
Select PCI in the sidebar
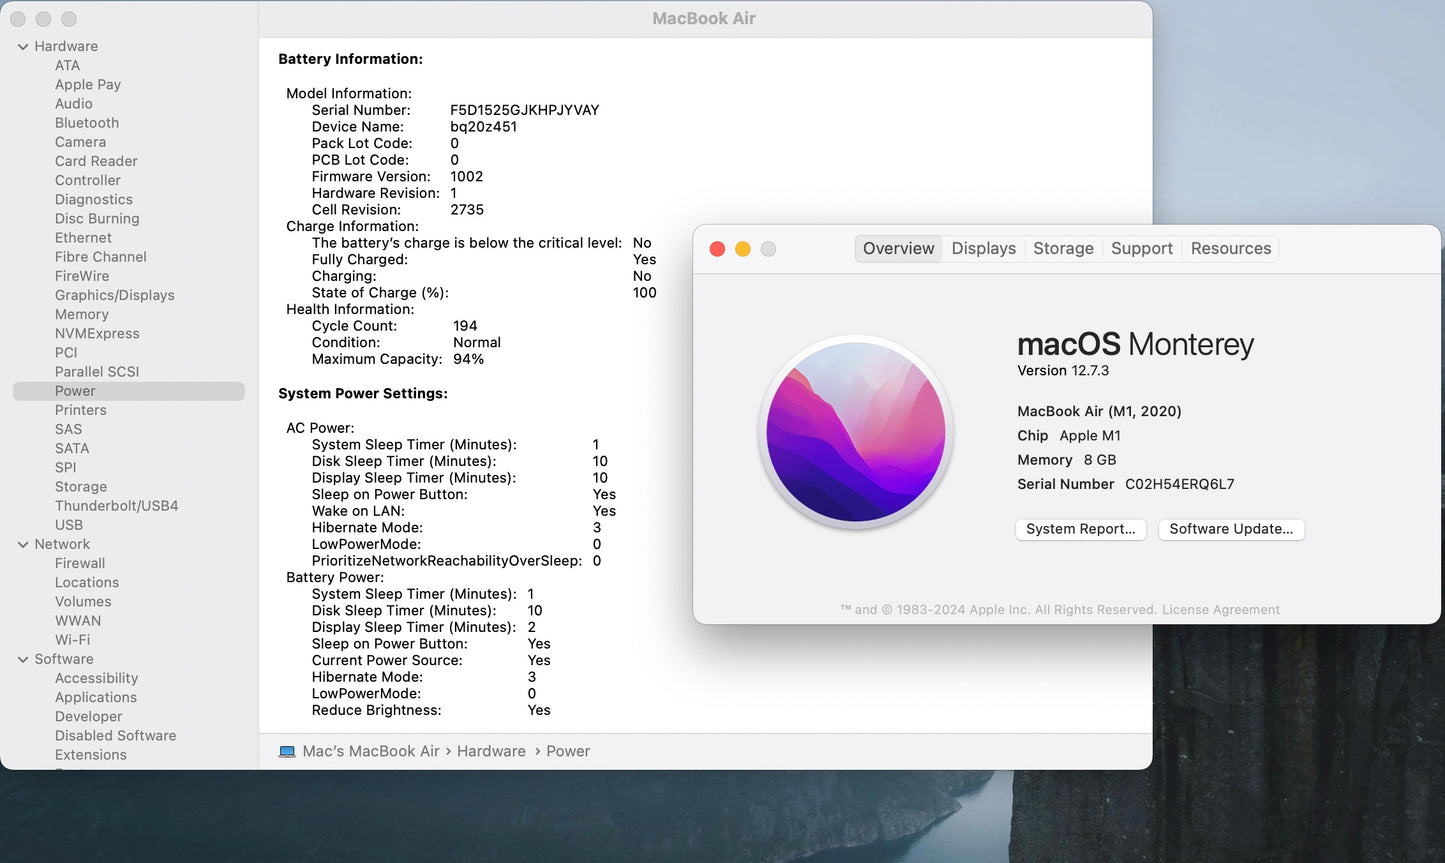[x=66, y=353]
